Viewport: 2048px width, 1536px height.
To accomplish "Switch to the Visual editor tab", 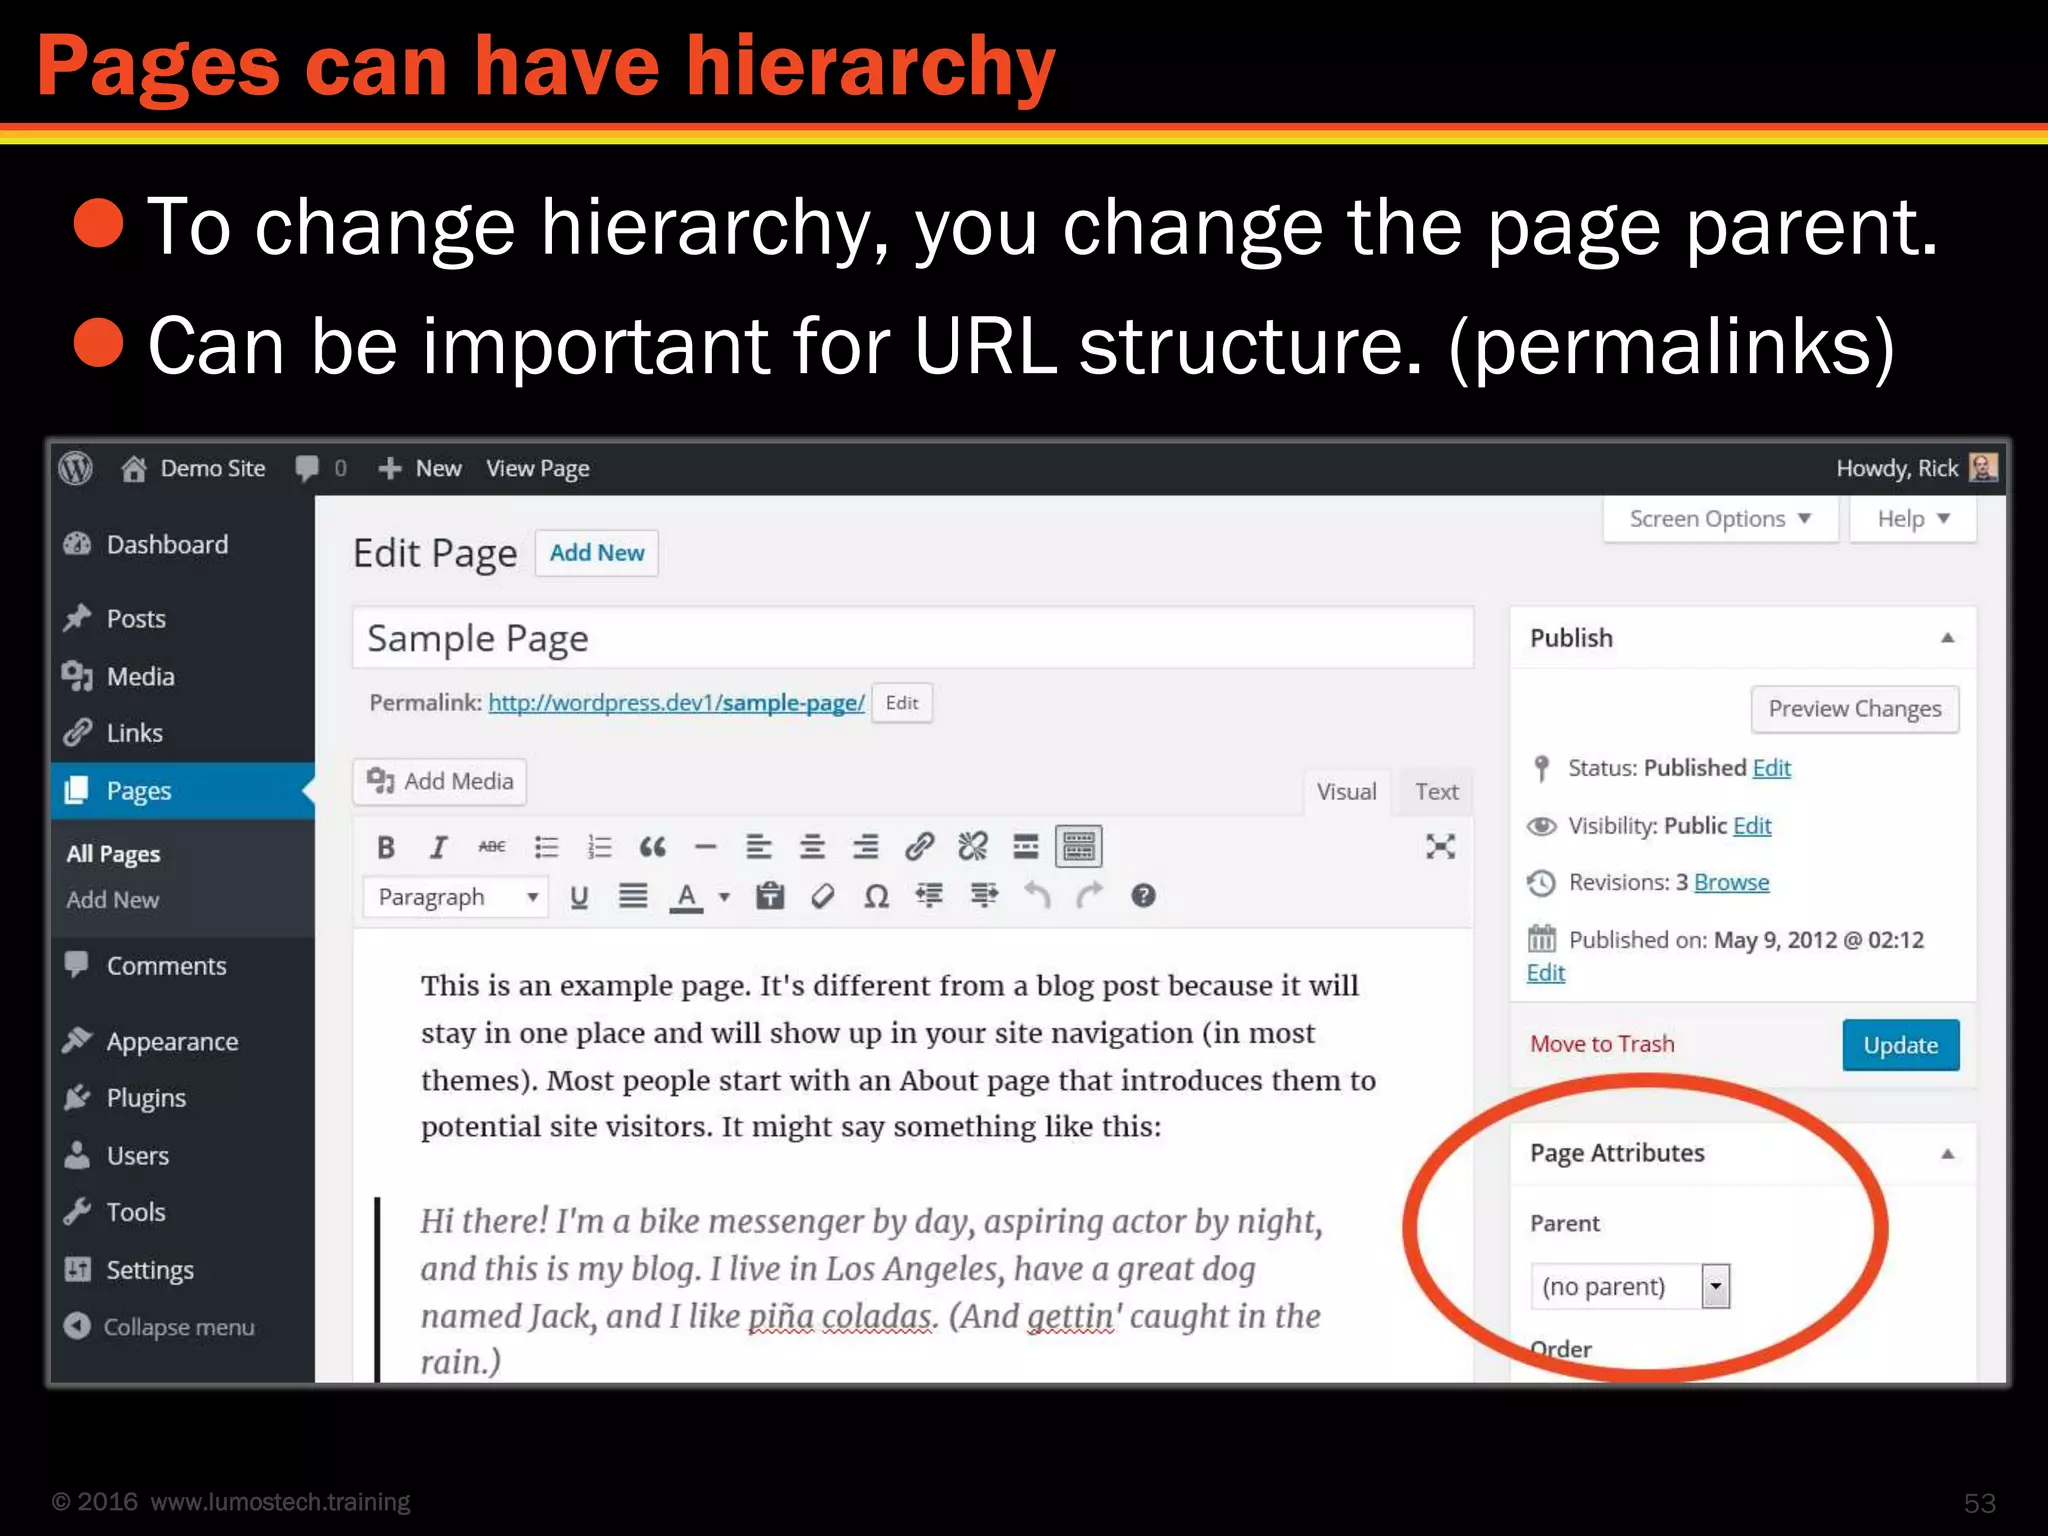I will 1346,792.
